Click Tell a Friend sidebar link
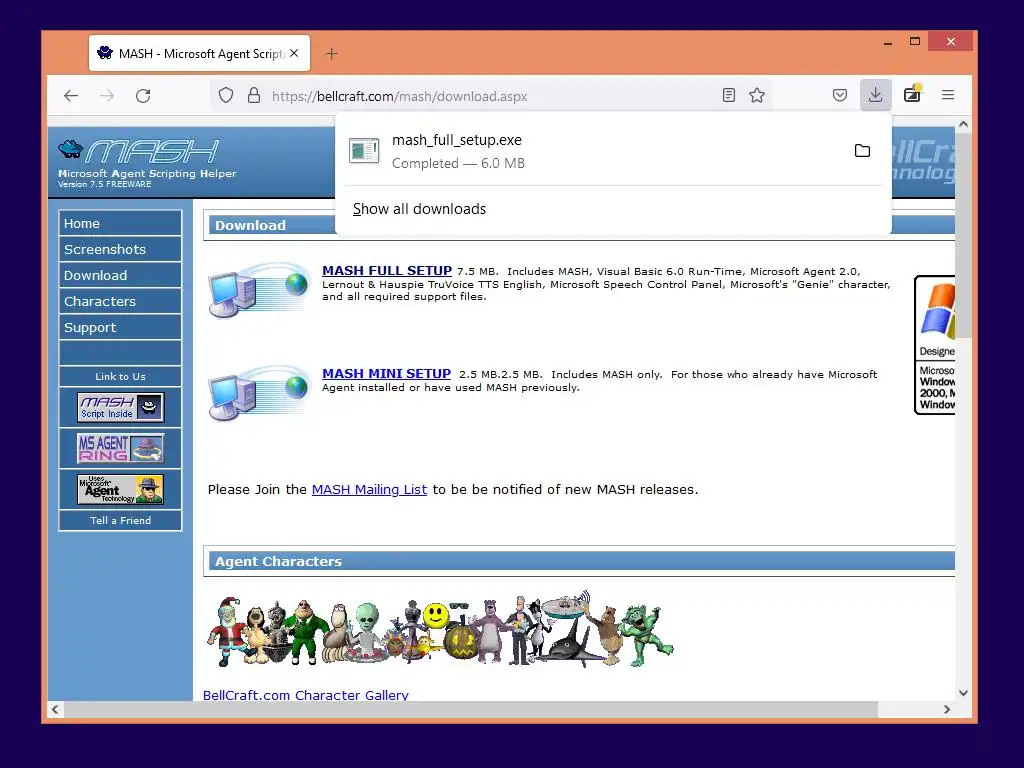This screenshot has height=768, width=1024. coord(120,520)
